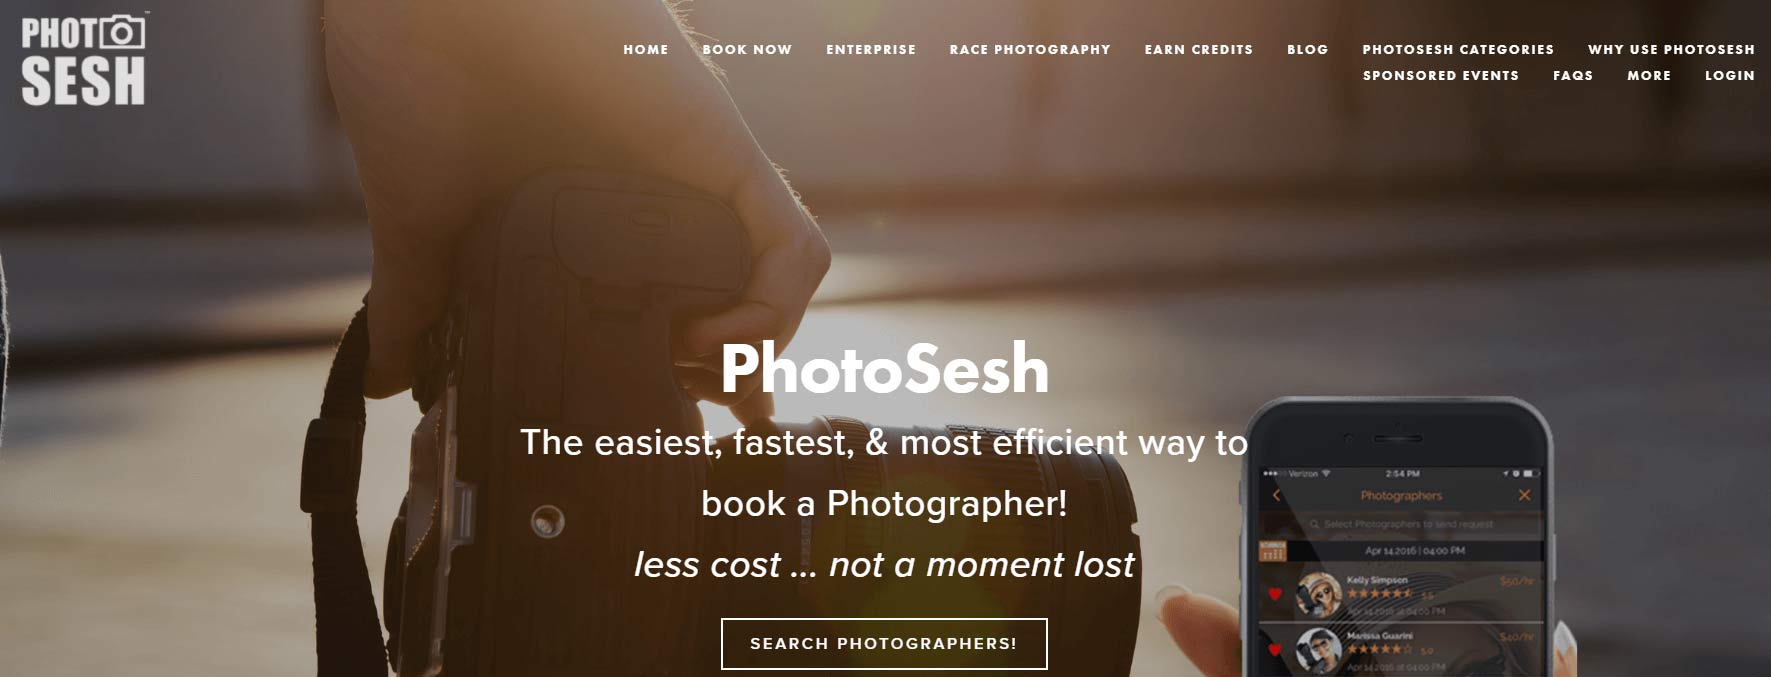
Task: Click the Login link
Action: tap(1730, 75)
